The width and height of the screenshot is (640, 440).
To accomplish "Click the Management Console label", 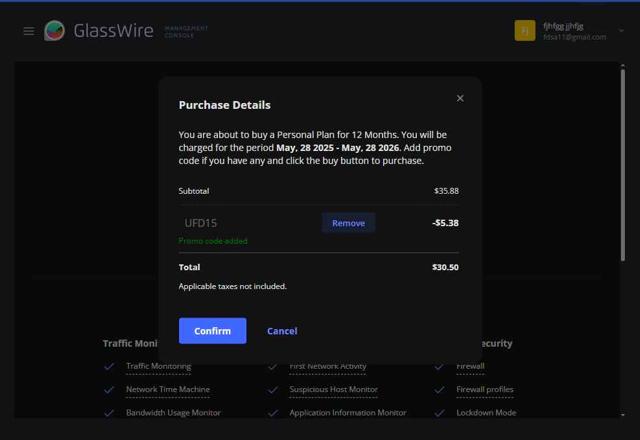I will point(186,31).
